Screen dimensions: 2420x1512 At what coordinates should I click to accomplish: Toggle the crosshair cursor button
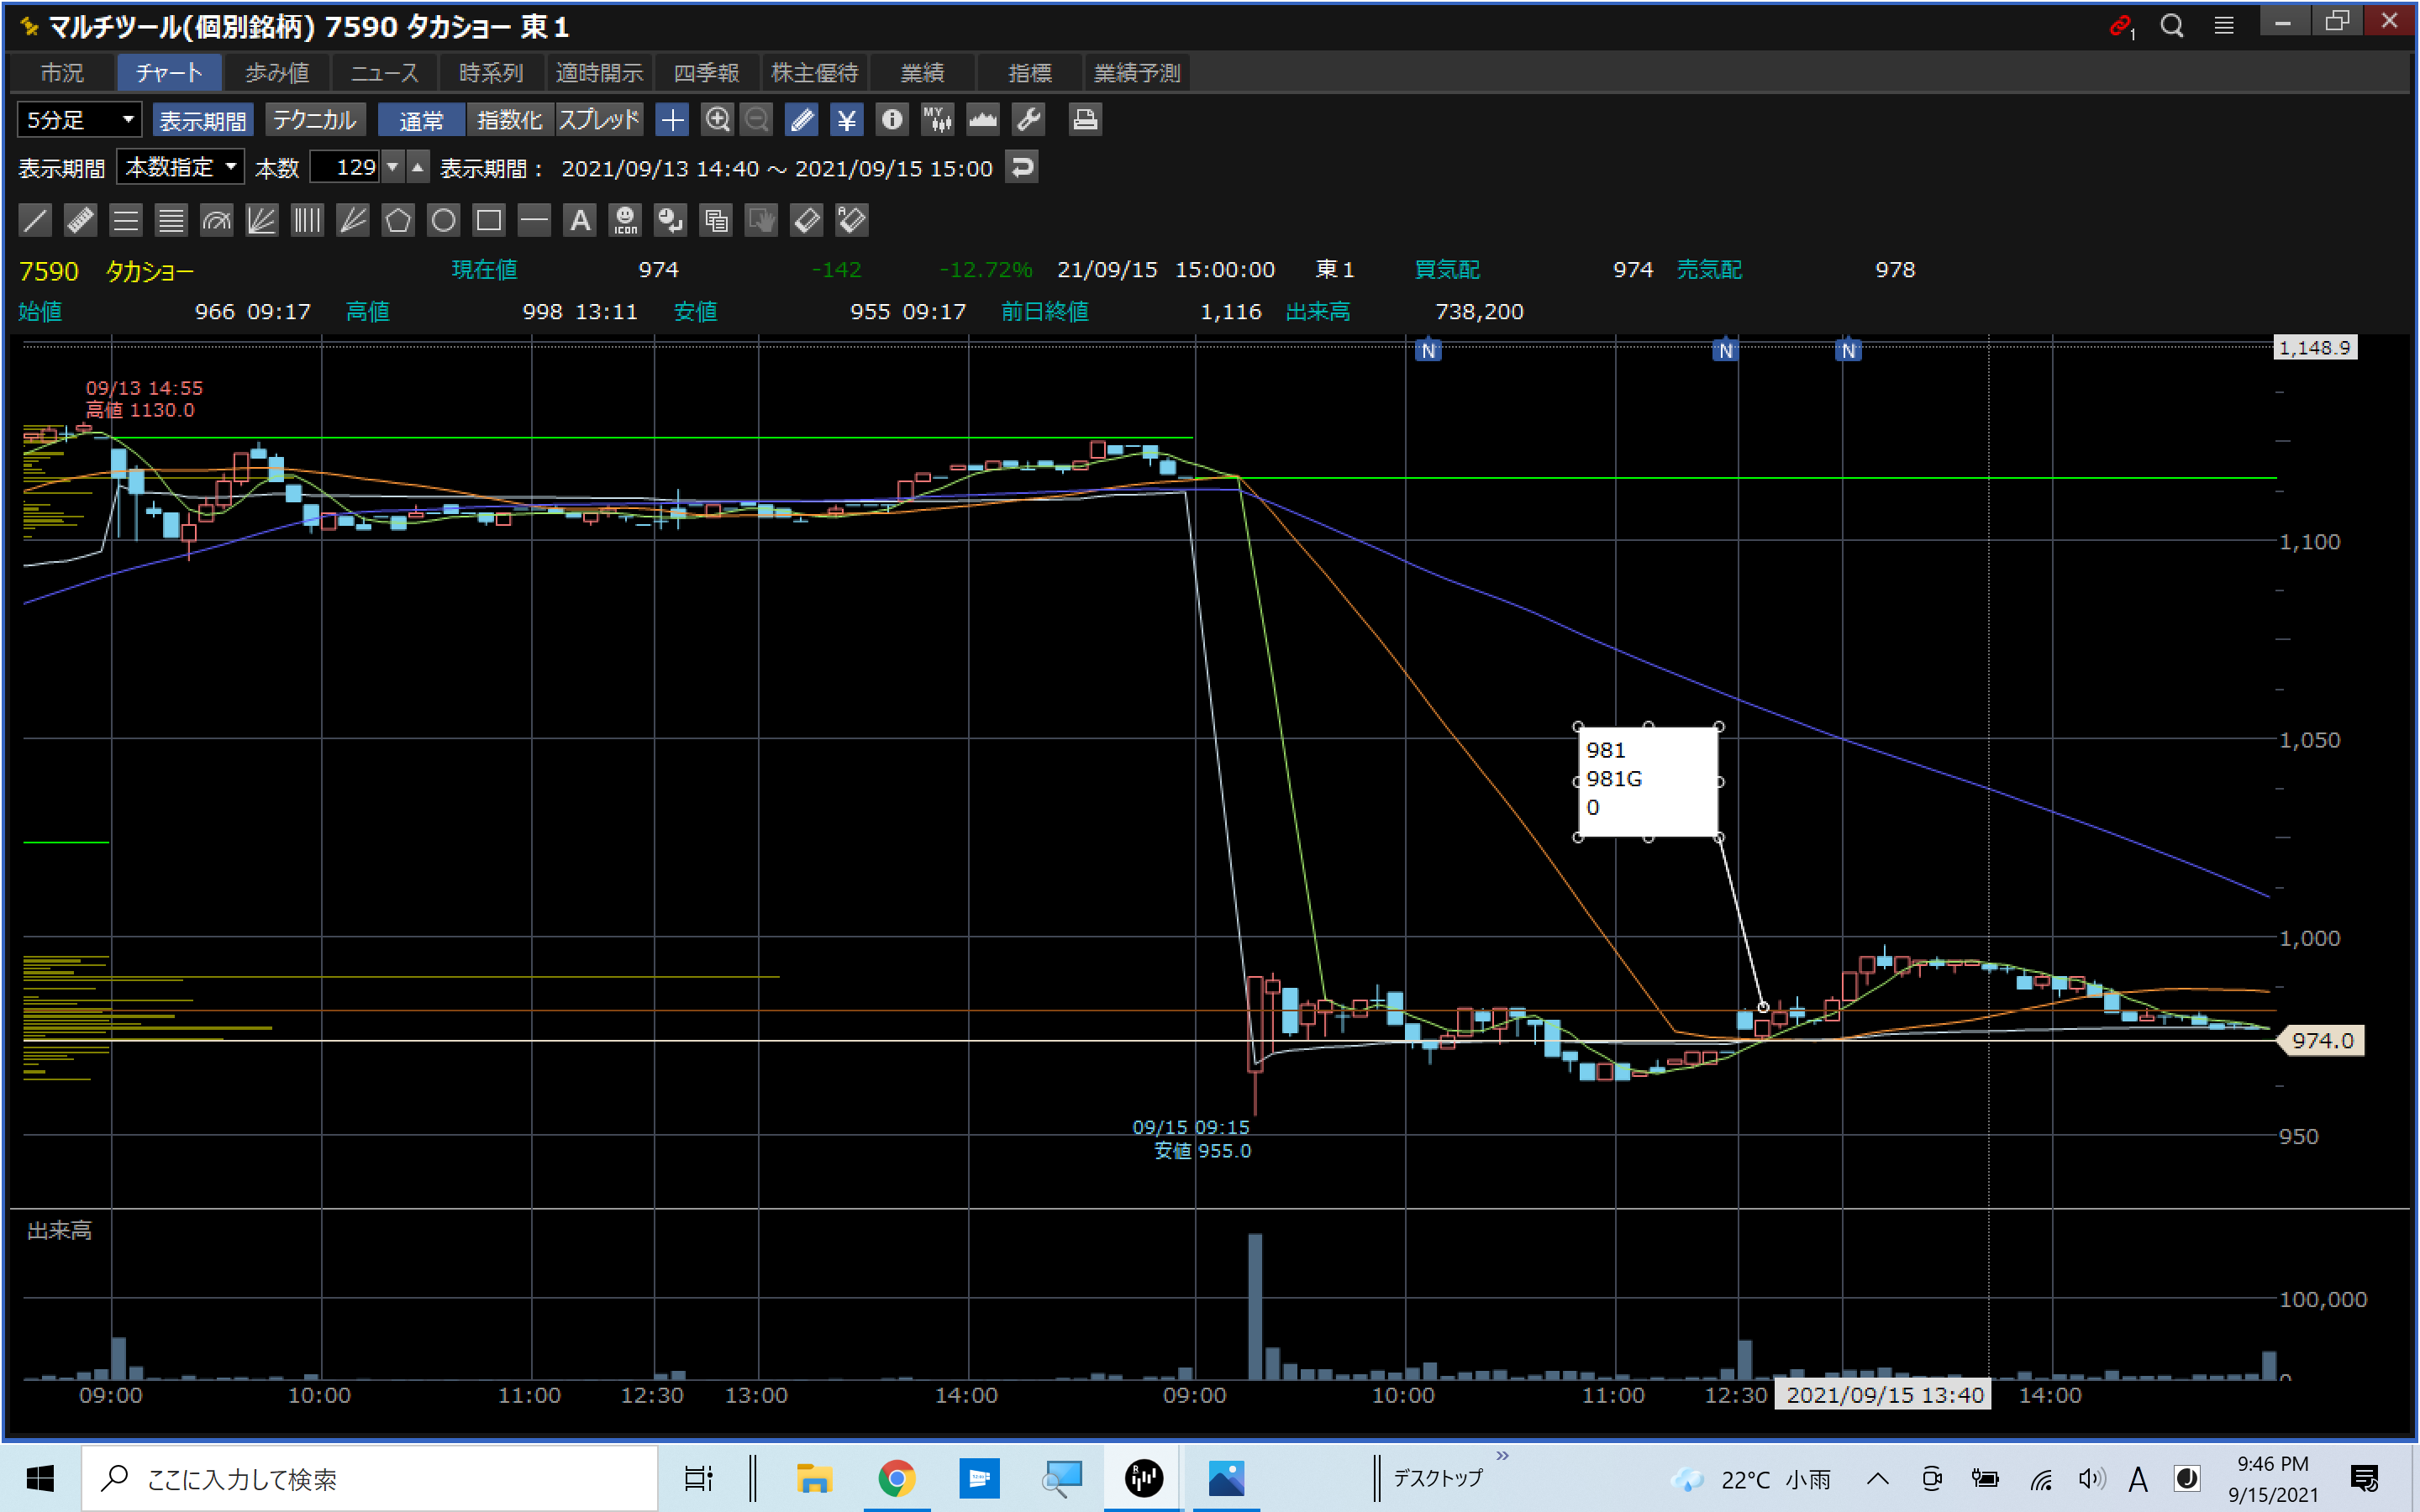672,120
